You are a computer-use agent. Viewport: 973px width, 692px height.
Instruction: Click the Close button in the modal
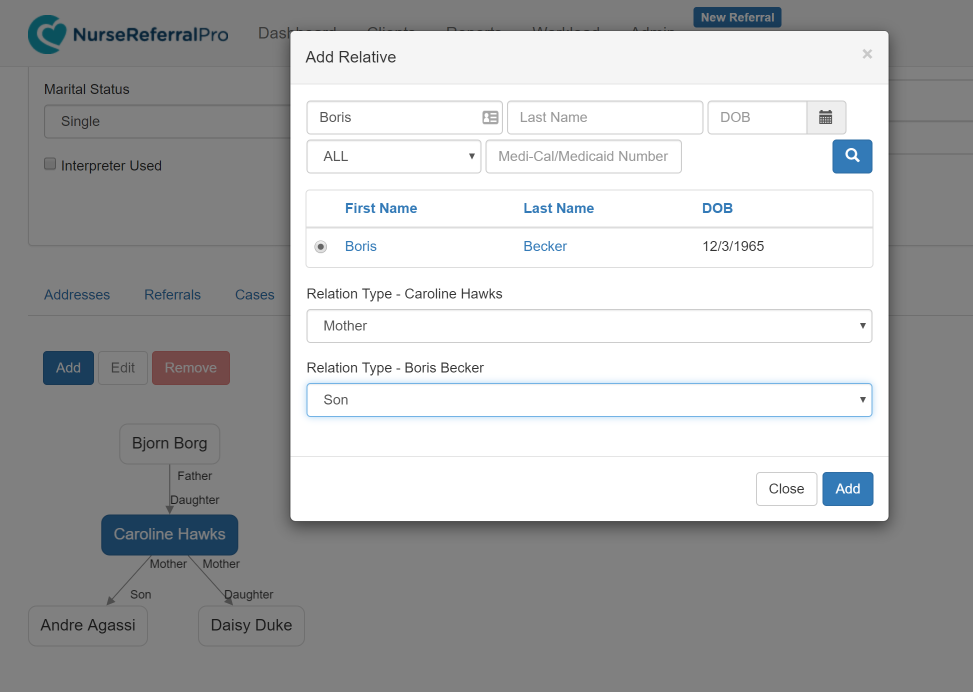[x=786, y=488]
